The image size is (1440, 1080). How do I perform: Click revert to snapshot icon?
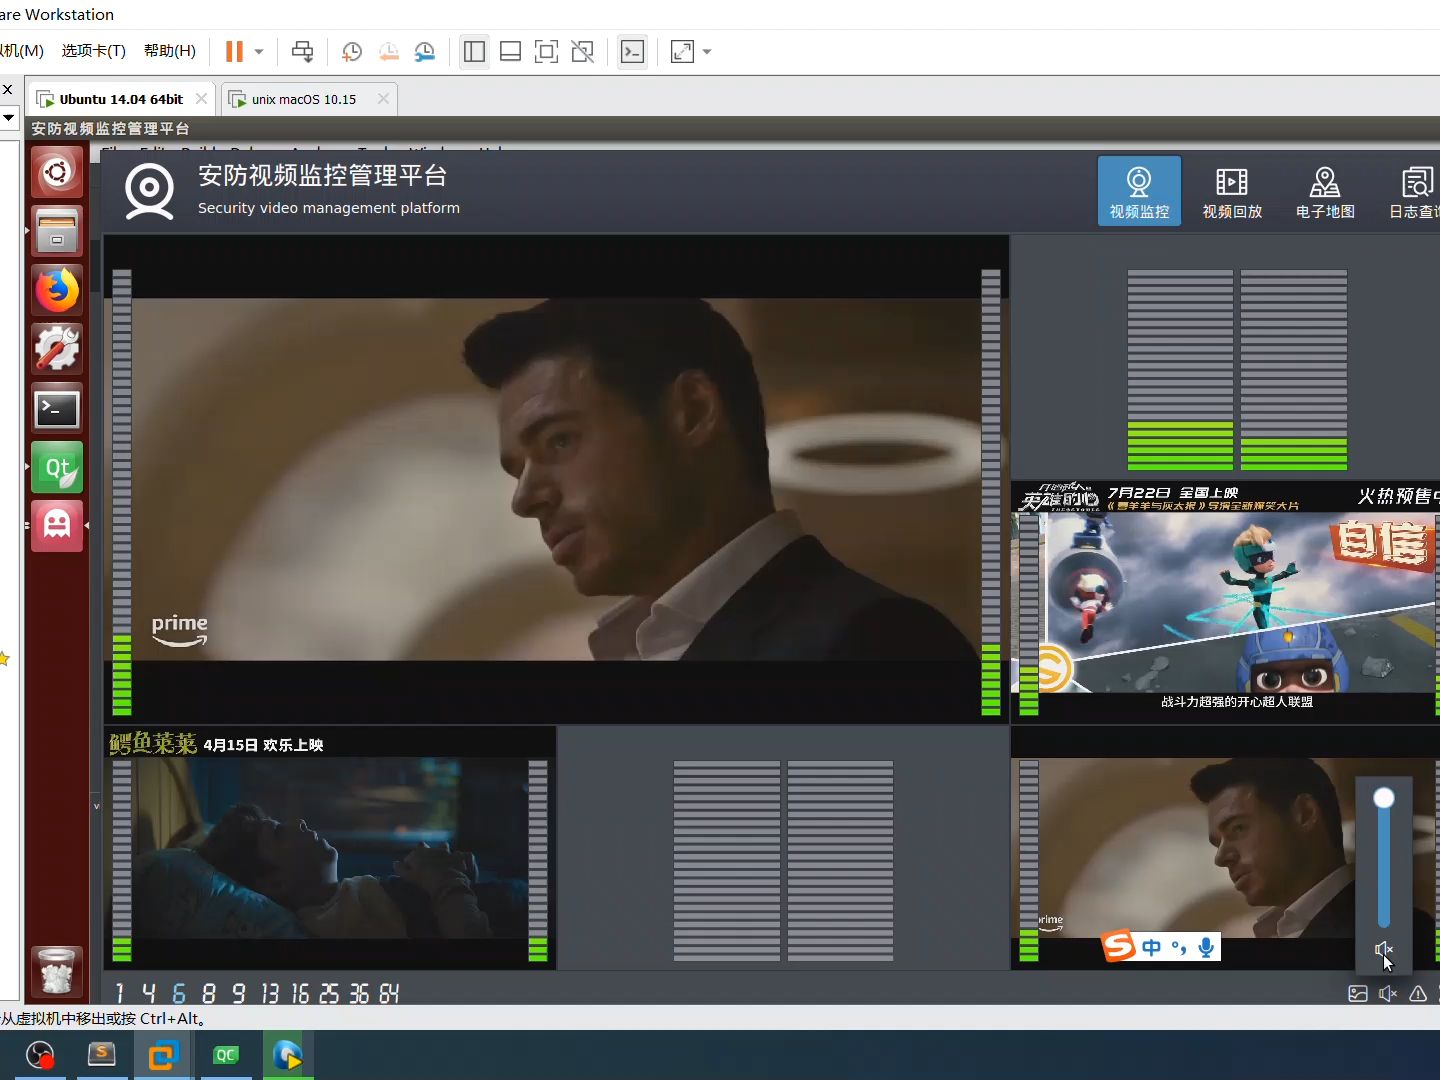coord(388,52)
